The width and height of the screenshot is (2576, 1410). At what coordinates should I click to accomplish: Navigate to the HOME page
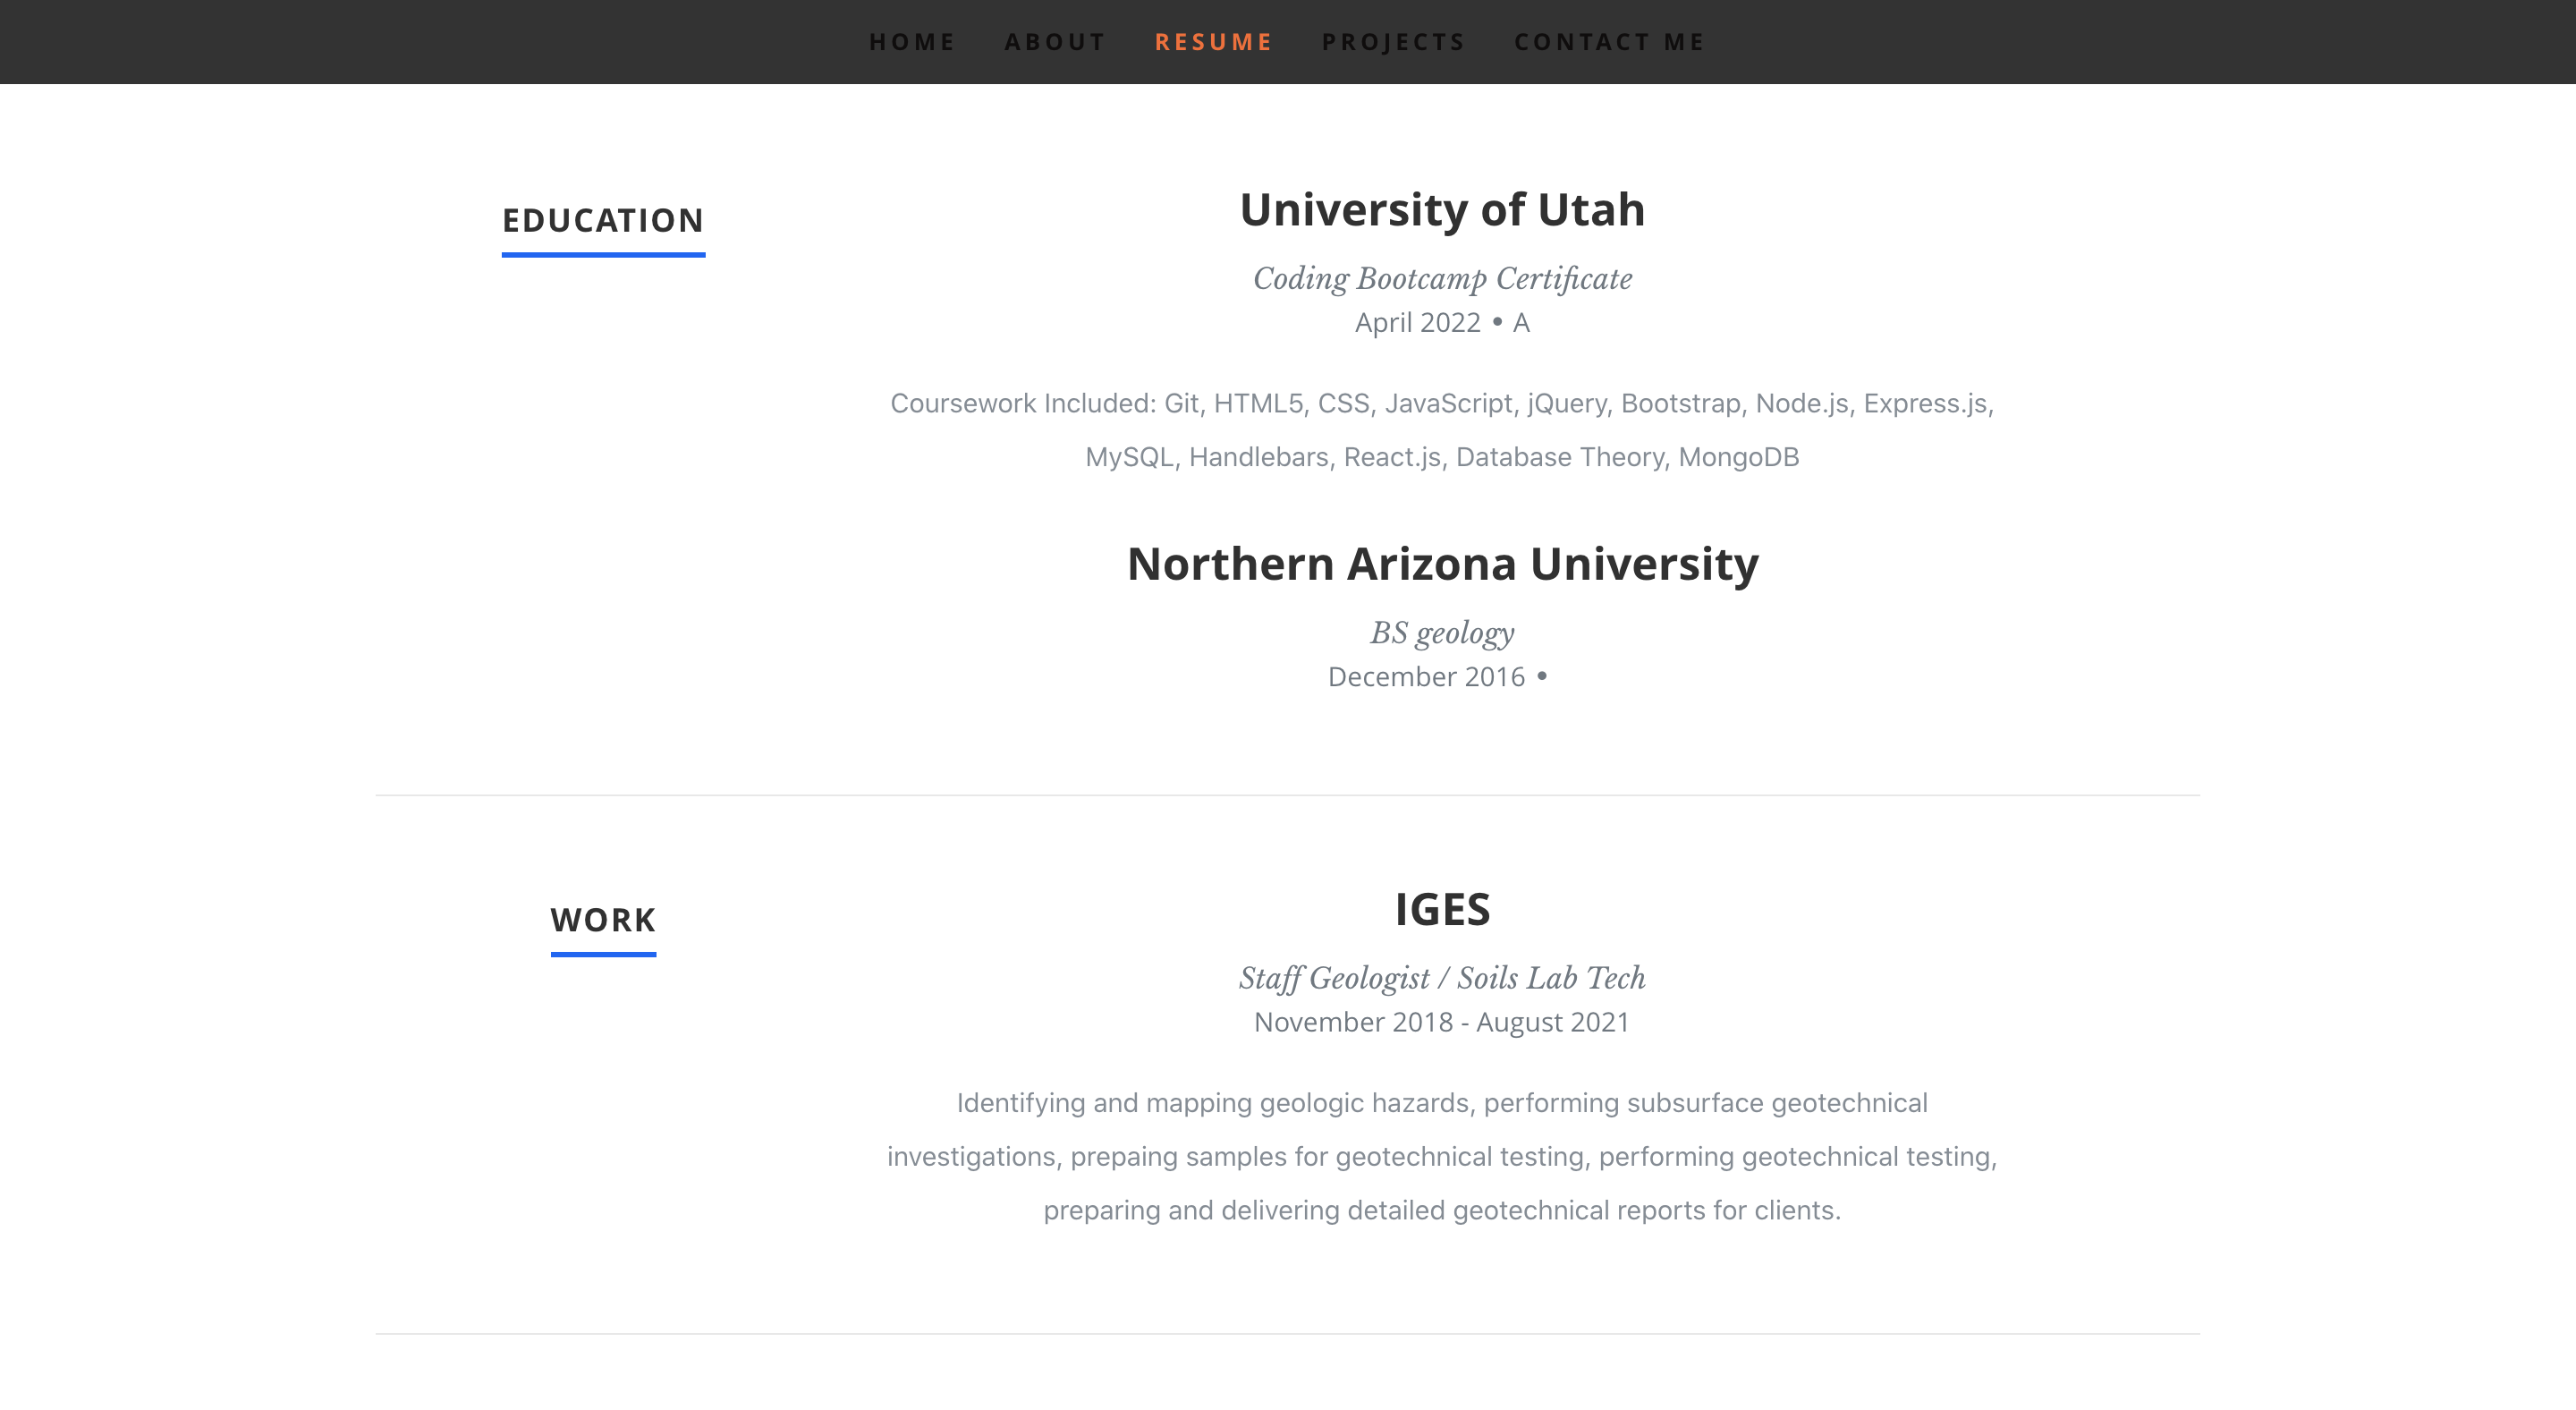[911, 41]
